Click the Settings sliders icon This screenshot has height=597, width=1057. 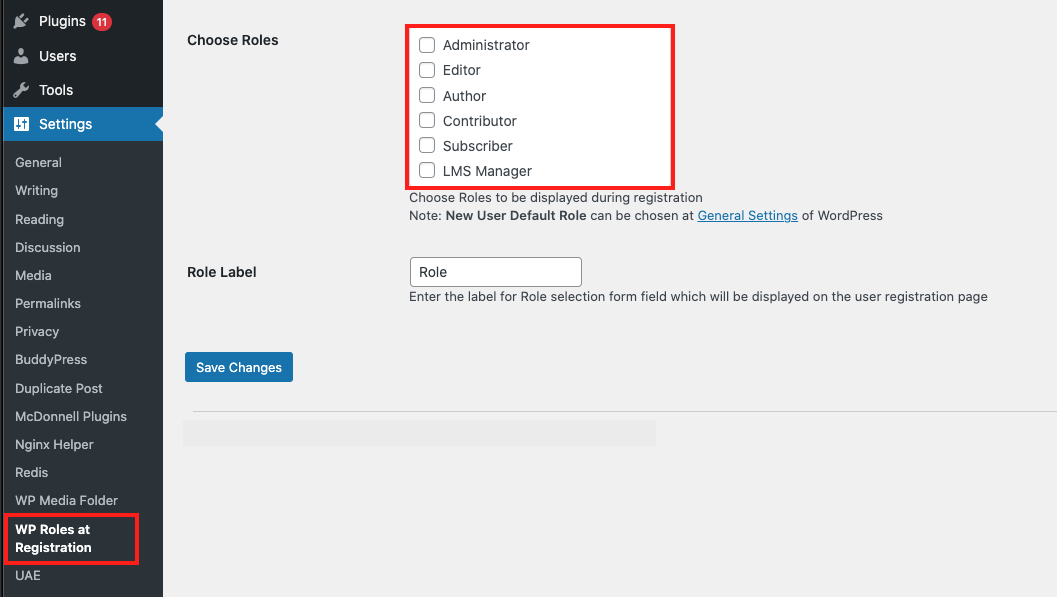click(21, 124)
